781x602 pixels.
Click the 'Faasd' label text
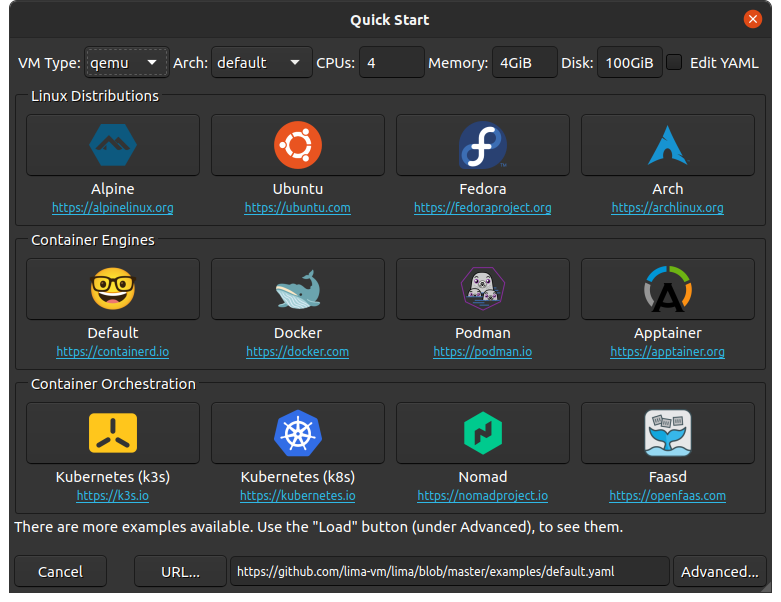tap(667, 477)
